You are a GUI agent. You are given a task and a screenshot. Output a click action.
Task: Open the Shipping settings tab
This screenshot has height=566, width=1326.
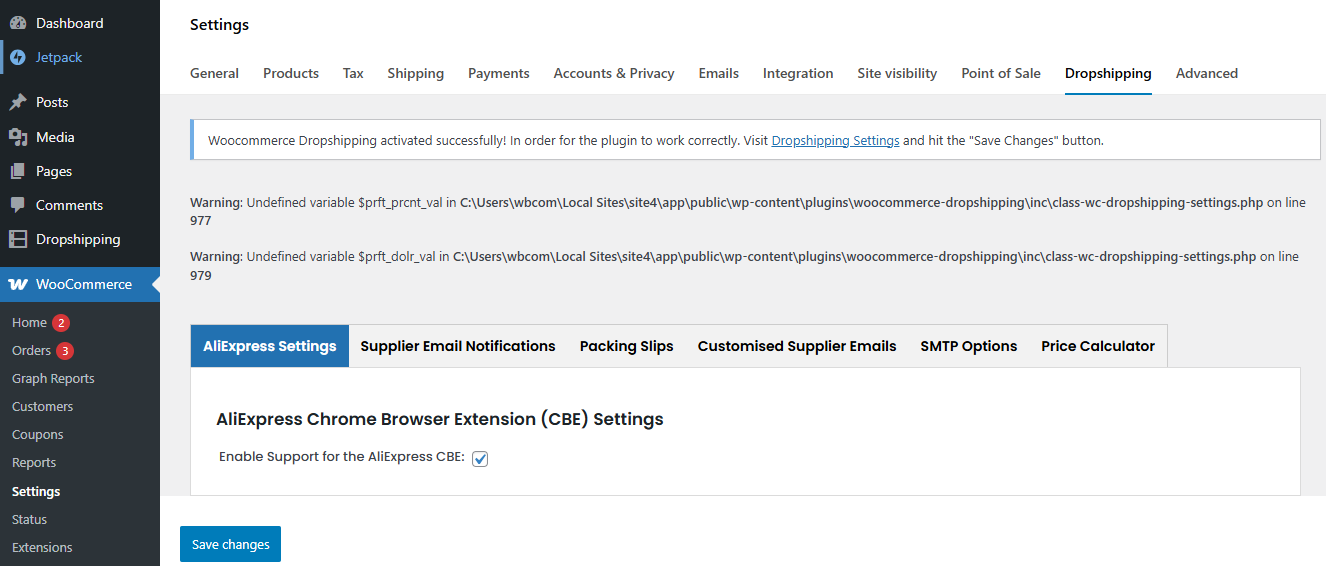pyautogui.click(x=415, y=73)
